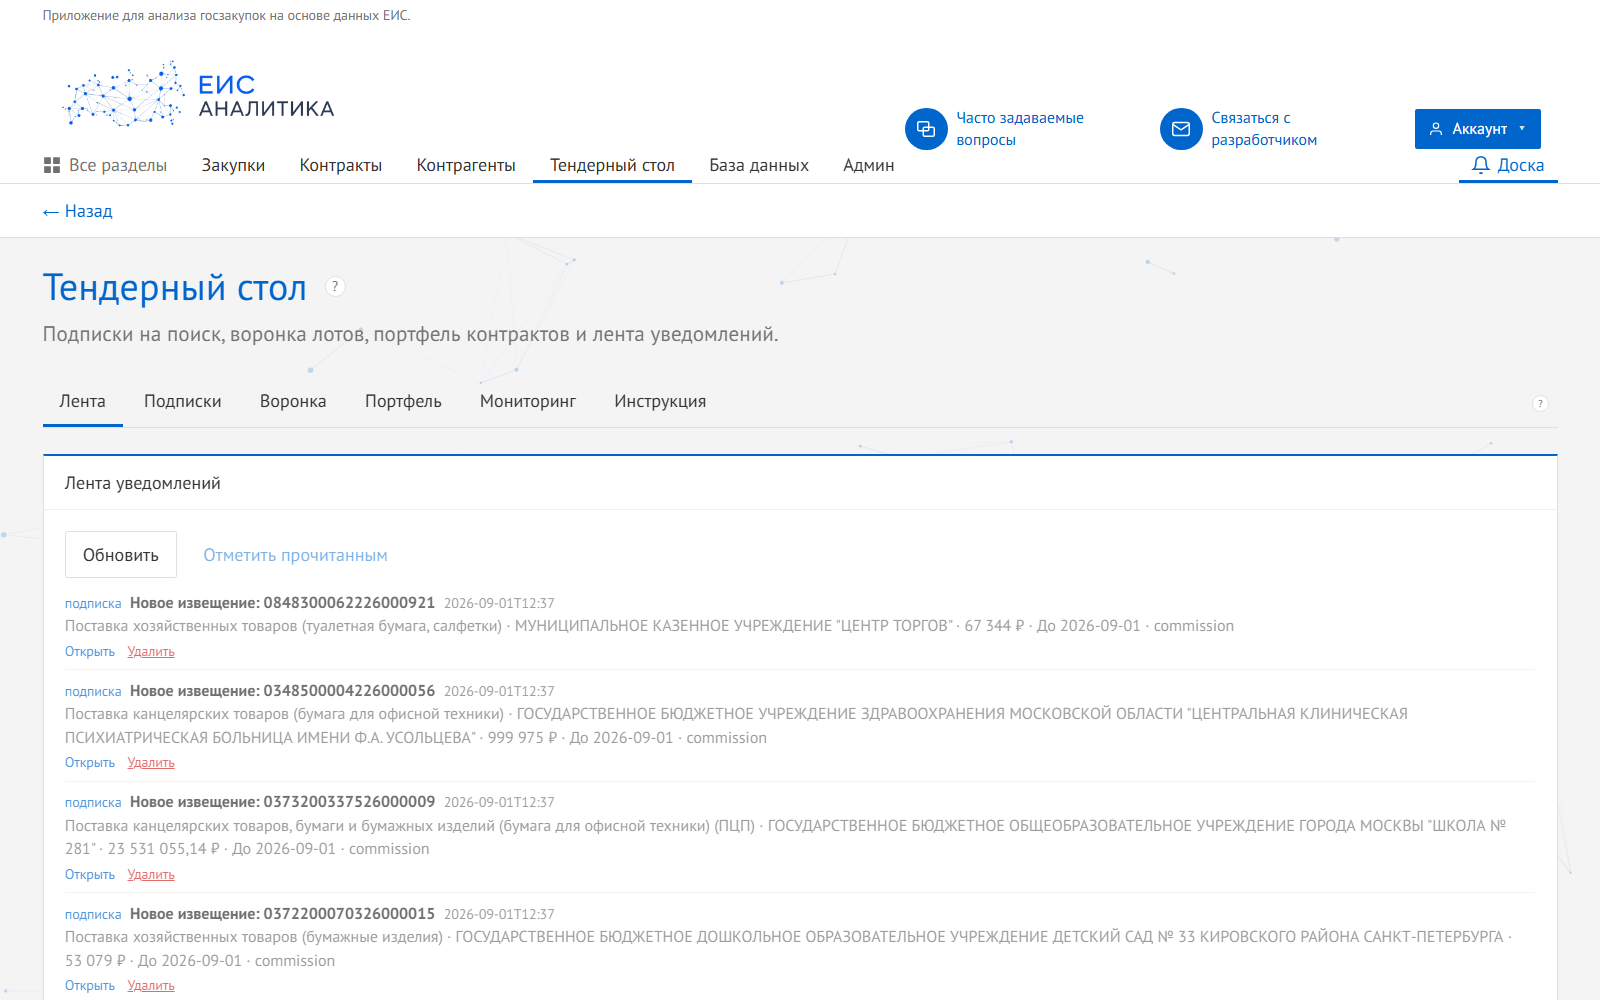Open notice 0348500004226000056
The height and width of the screenshot is (1000, 1600).
[90, 763]
